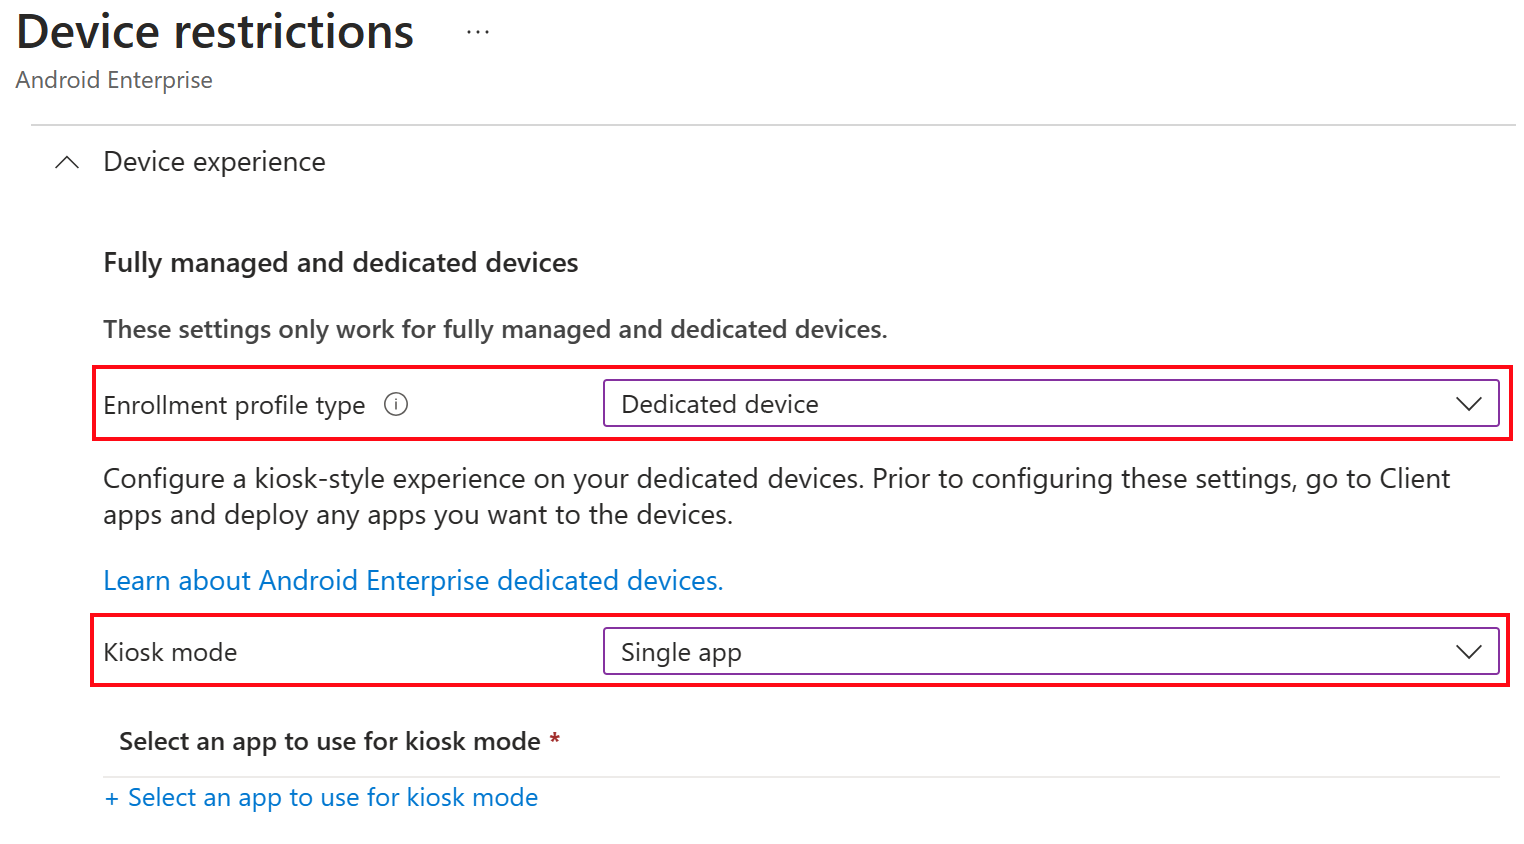
Task: Click the bold Select an app heading
Action: pyautogui.click(x=330, y=741)
